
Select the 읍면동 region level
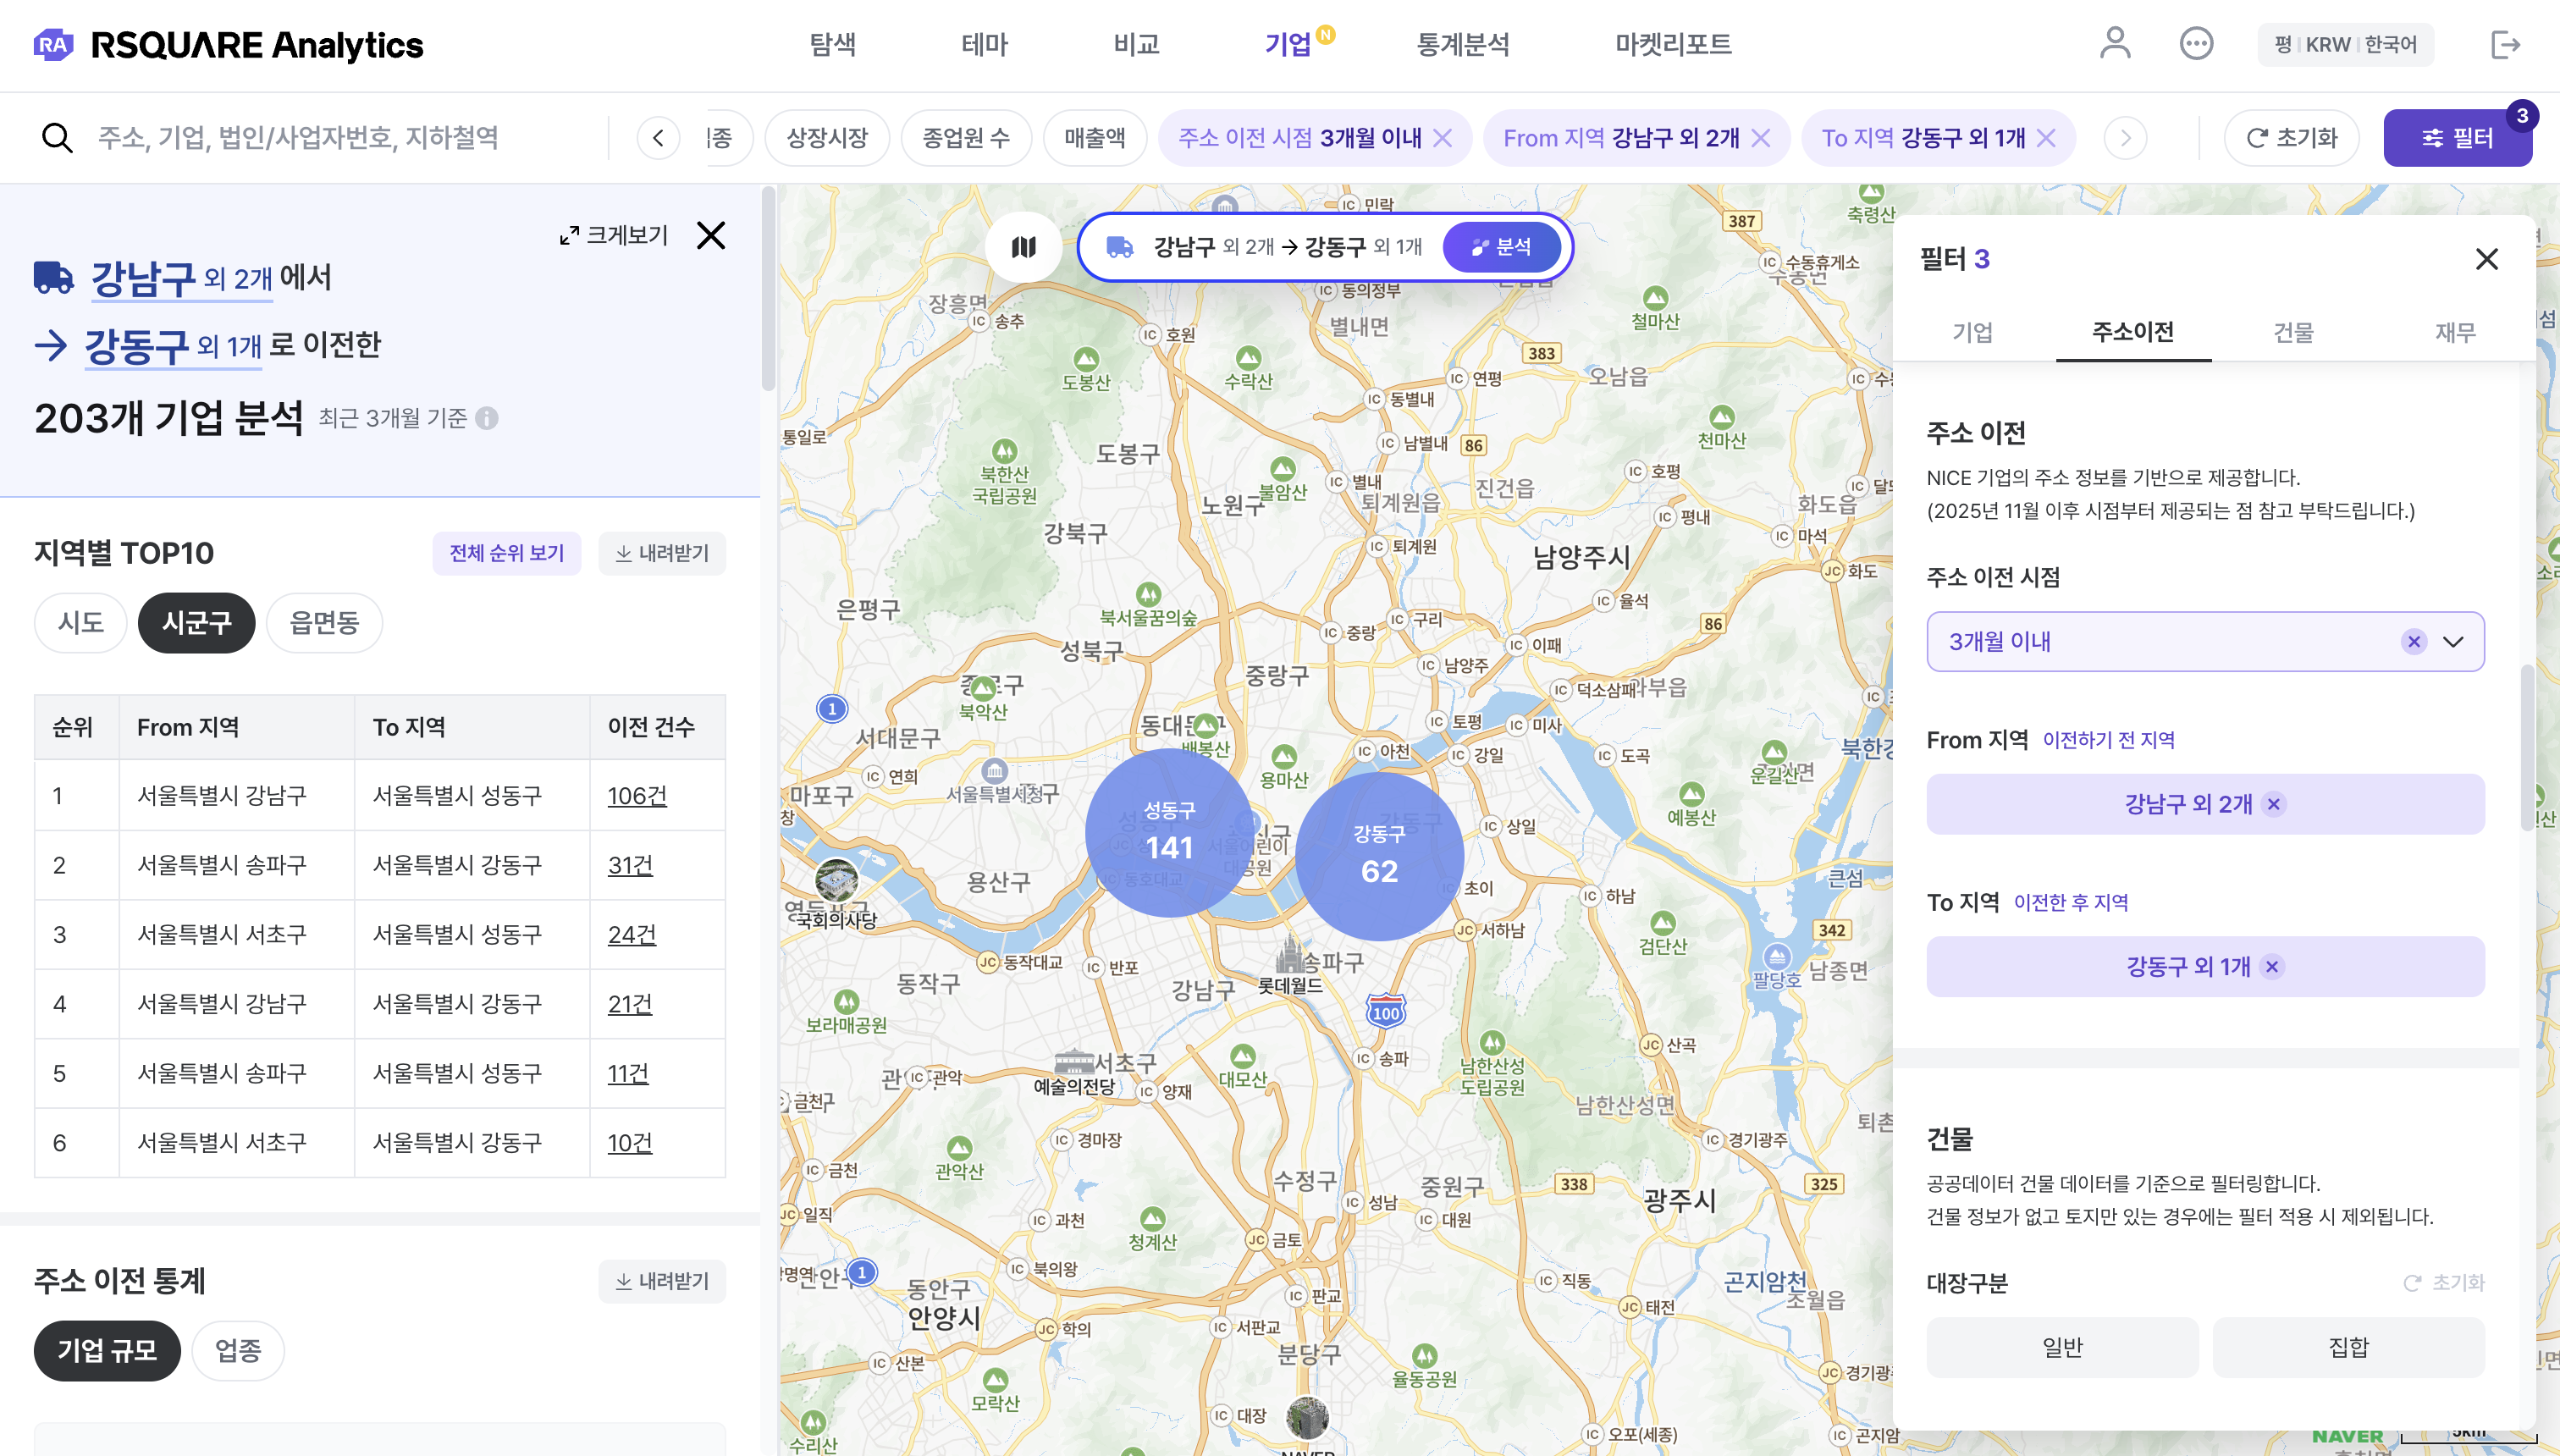[x=324, y=622]
